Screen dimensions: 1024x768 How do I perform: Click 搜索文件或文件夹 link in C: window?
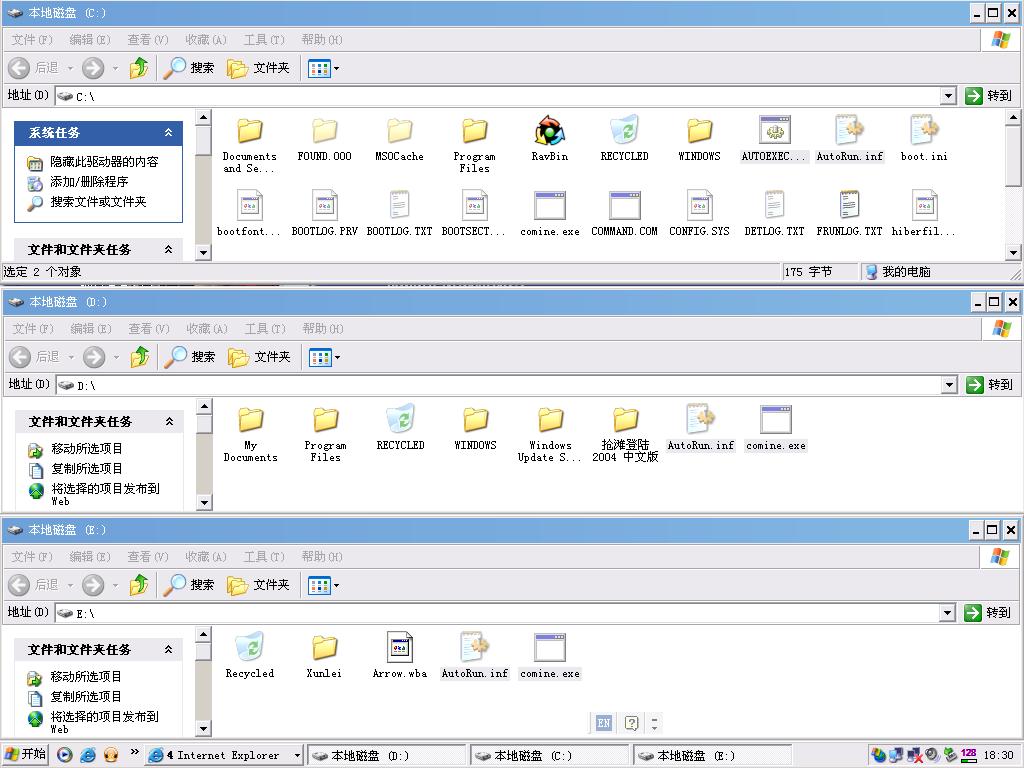tap(98, 202)
